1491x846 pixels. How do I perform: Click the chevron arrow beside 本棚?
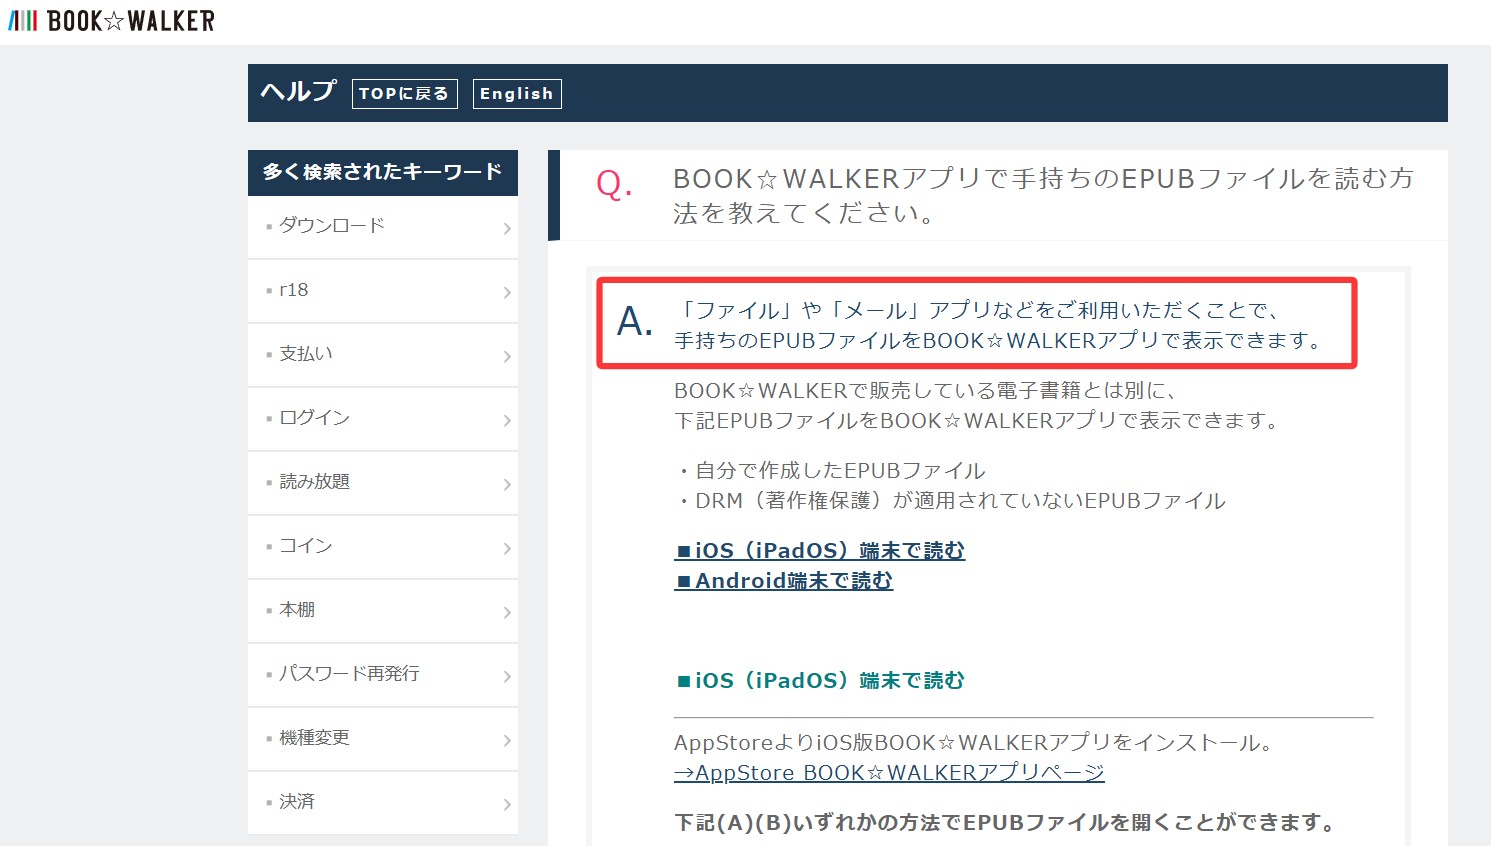tap(507, 613)
